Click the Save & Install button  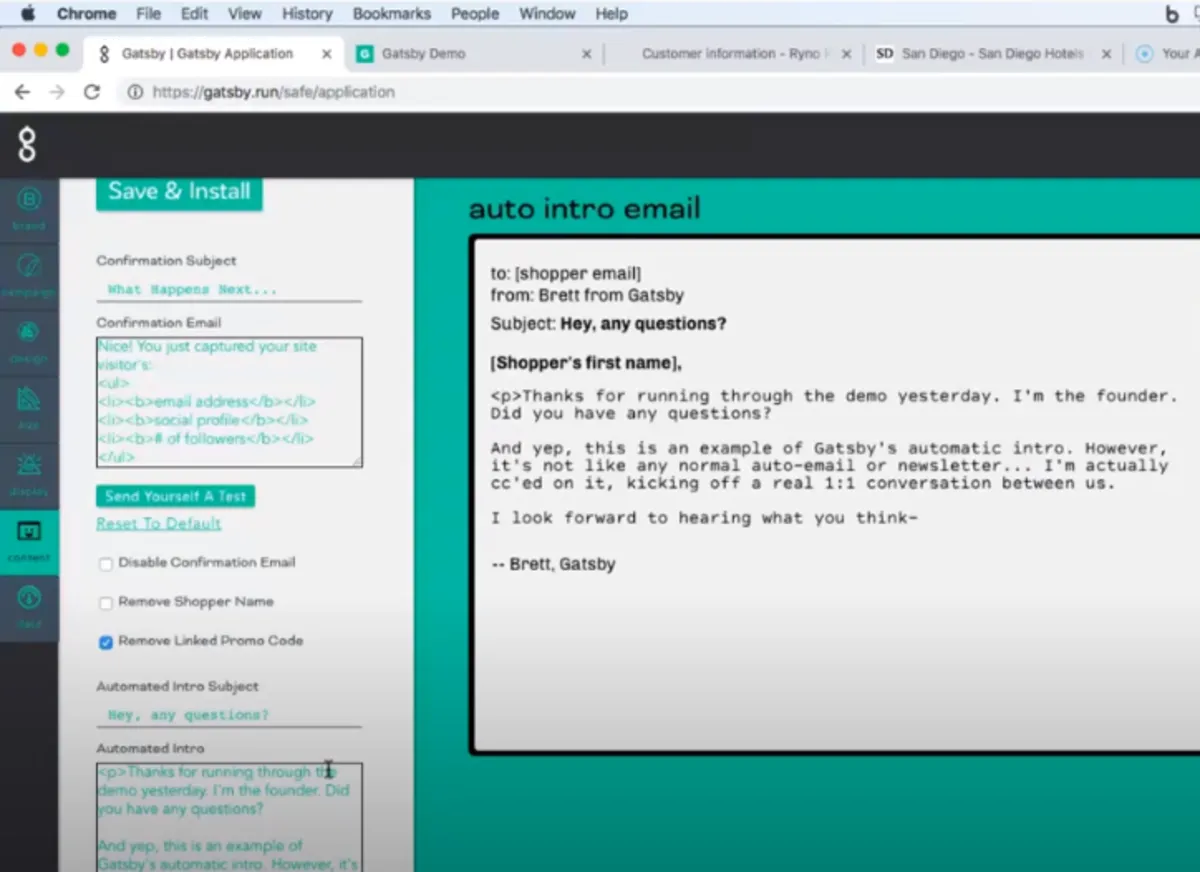179,192
